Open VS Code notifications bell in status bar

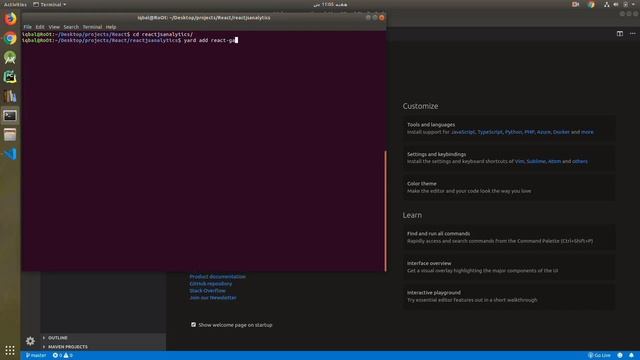coord(631,356)
